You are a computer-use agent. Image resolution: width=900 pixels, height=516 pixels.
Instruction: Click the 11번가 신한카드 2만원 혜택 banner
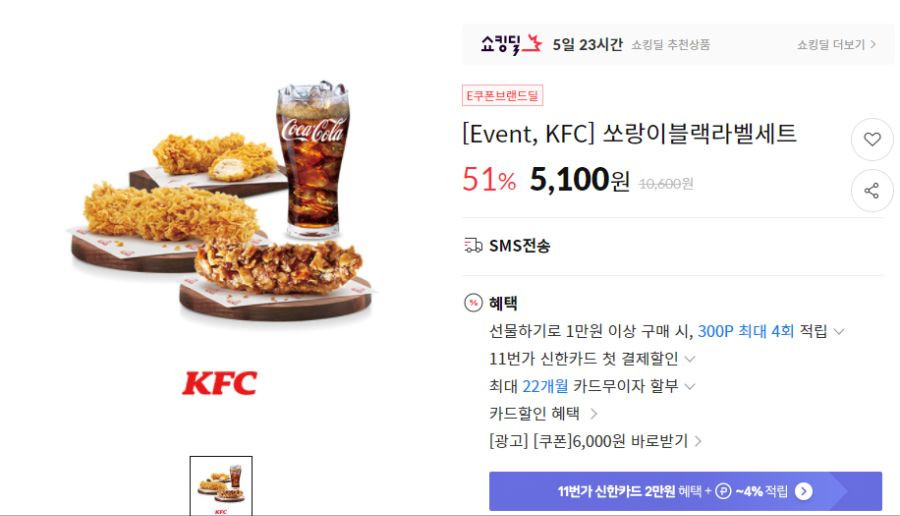685,491
